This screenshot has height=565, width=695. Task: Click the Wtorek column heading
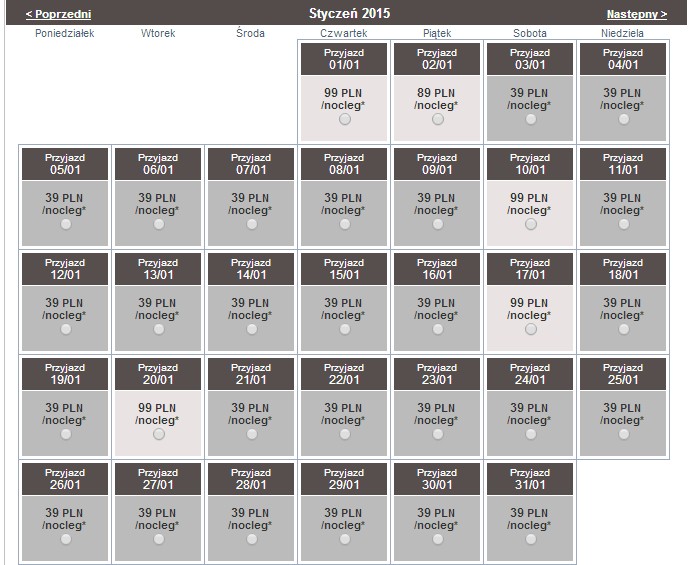tap(158, 33)
